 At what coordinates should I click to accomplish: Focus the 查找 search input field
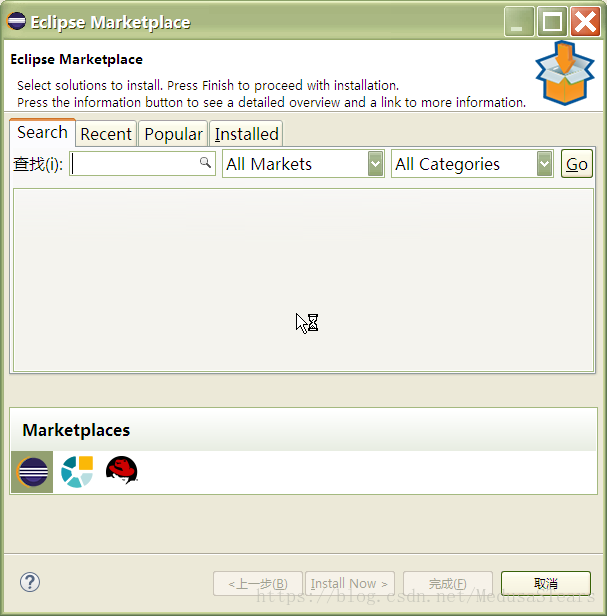tap(143, 163)
